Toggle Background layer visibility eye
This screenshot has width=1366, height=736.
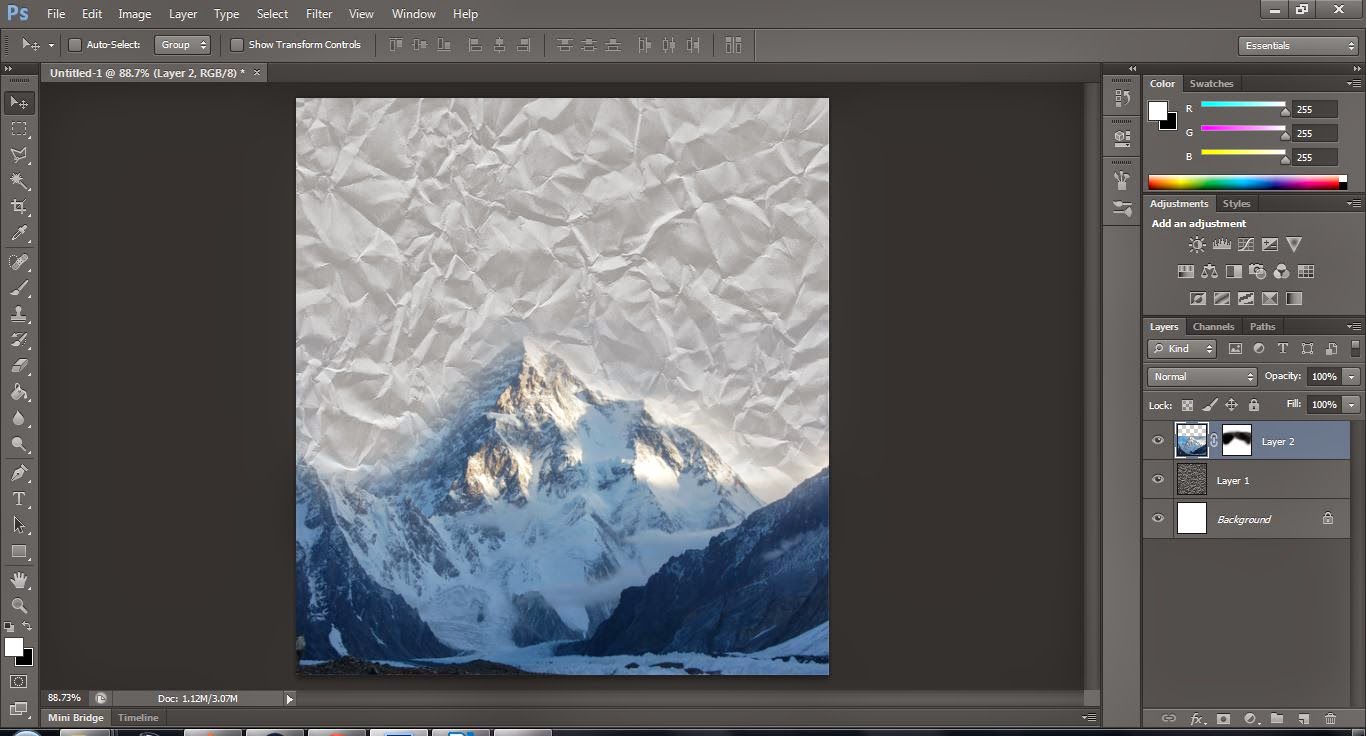click(1158, 519)
